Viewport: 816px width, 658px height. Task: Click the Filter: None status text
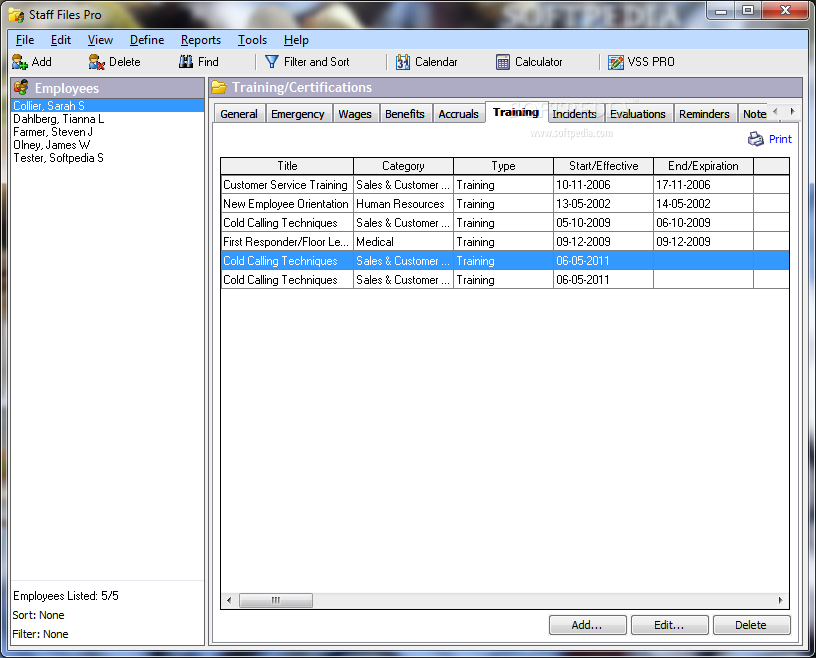point(41,634)
